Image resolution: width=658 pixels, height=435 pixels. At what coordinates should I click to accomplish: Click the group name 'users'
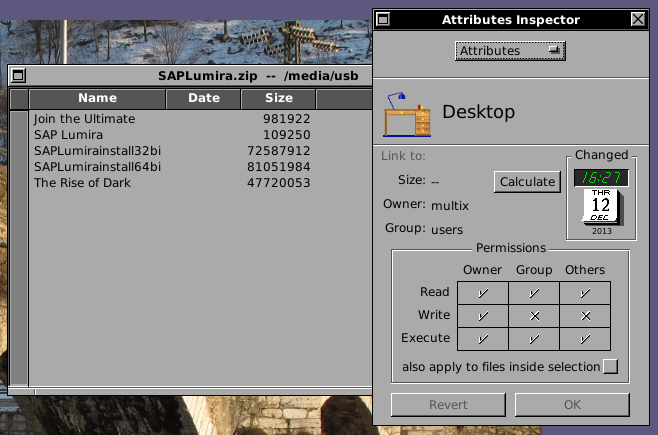tap(447, 229)
